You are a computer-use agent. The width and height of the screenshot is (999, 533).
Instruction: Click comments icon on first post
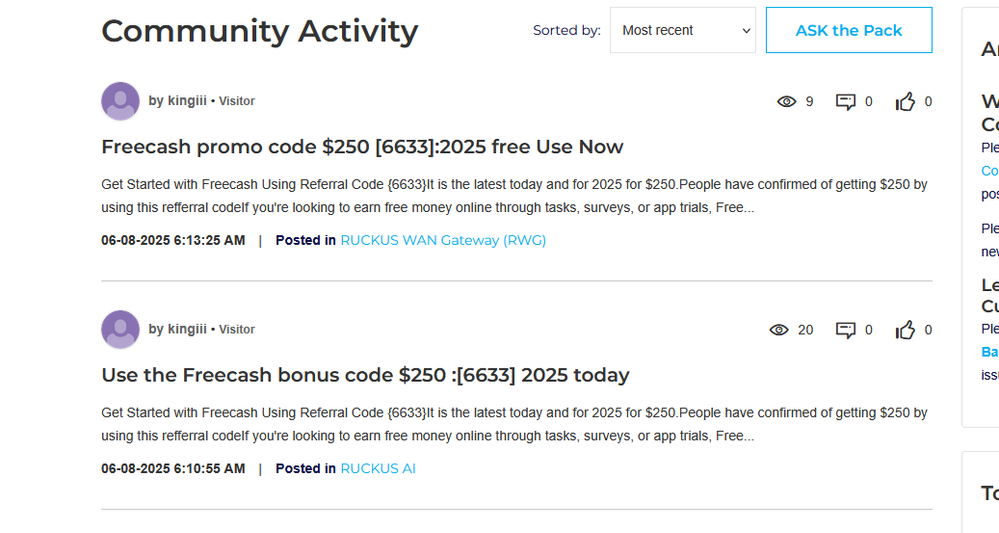pyautogui.click(x=846, y=101)
